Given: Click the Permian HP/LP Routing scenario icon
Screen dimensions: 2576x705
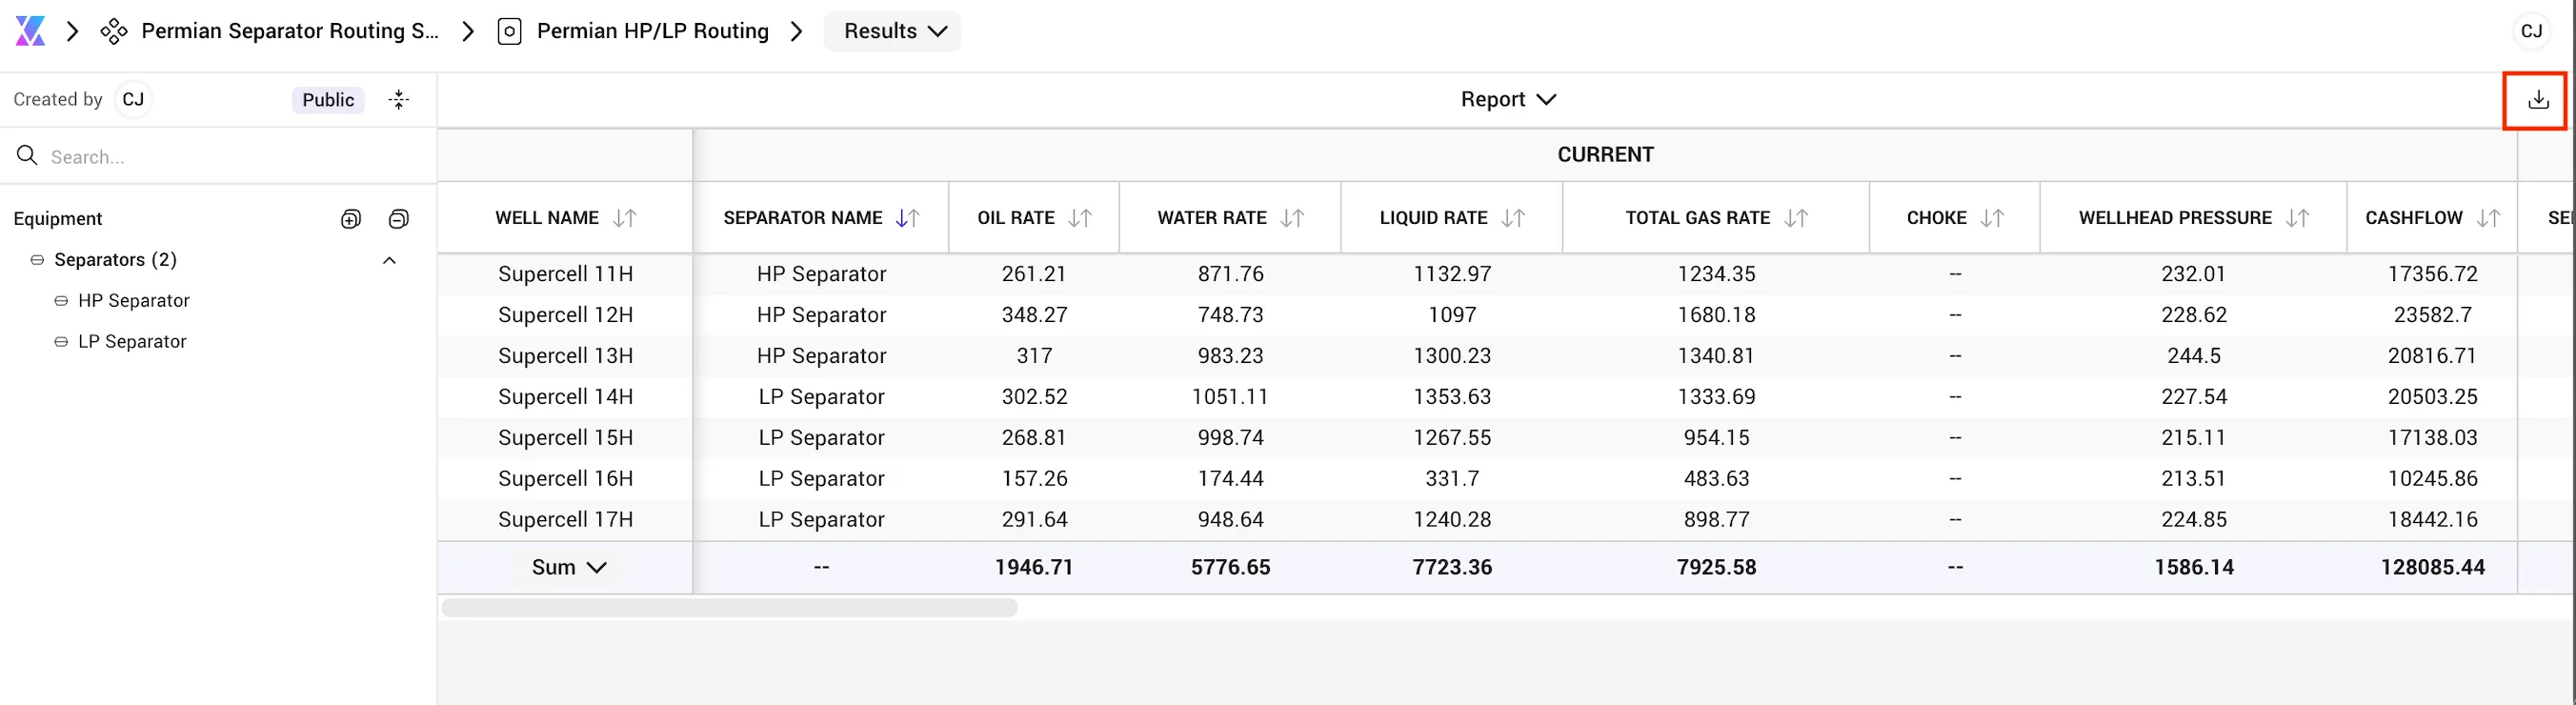Looking at the screenshot, I should [509, 32].
